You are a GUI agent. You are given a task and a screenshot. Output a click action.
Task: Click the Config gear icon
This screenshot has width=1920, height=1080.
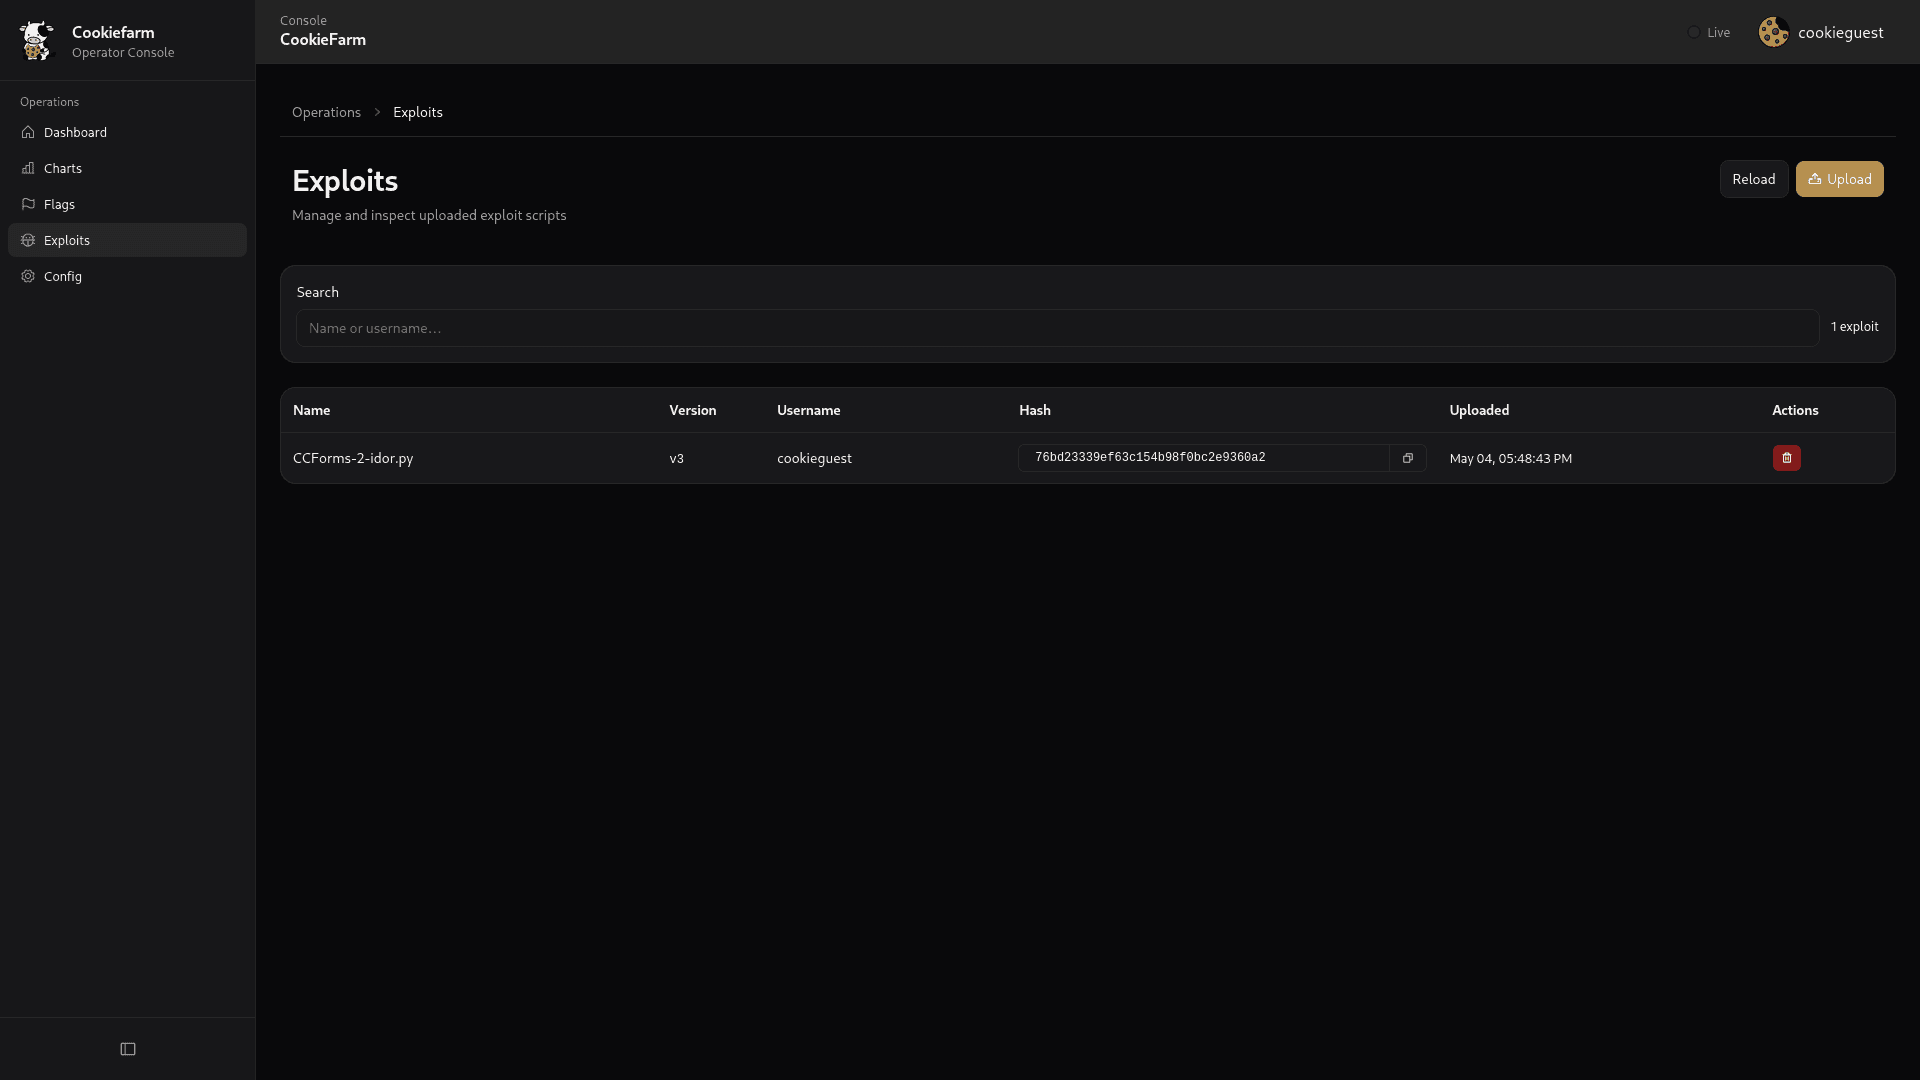pyautogui.click(x=28, y=276)
